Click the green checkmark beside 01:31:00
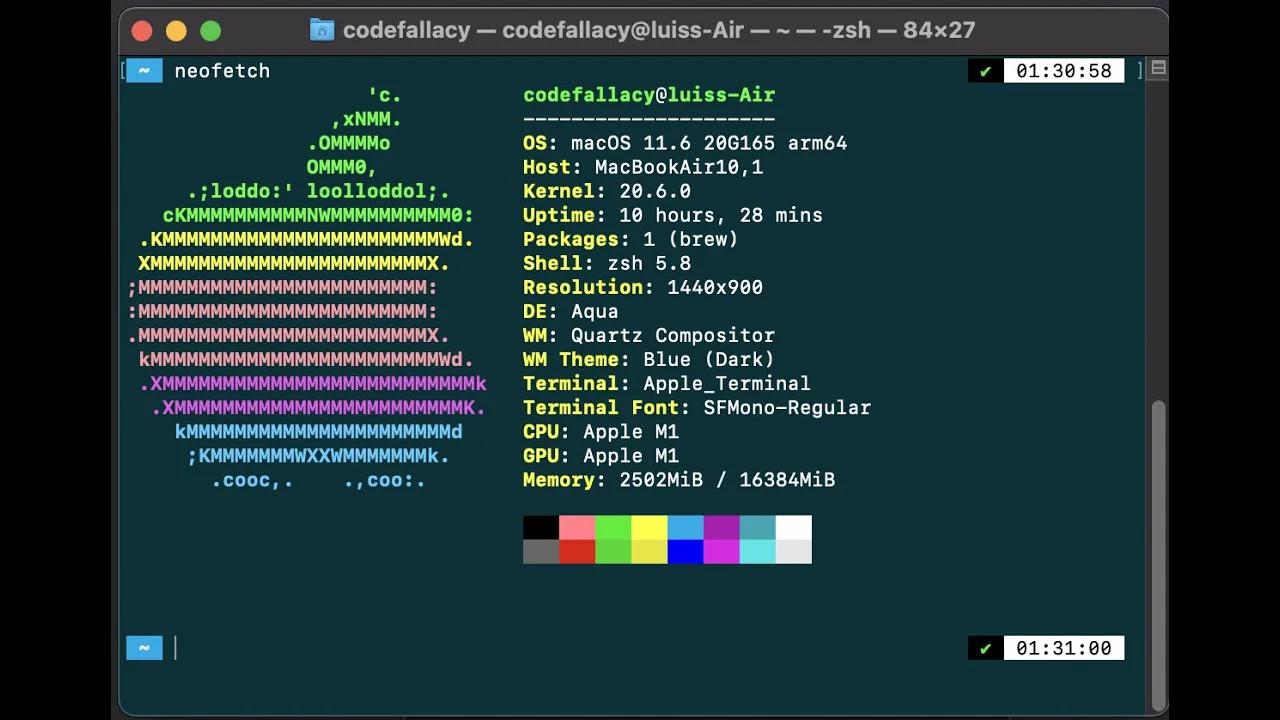 (984, 648)
